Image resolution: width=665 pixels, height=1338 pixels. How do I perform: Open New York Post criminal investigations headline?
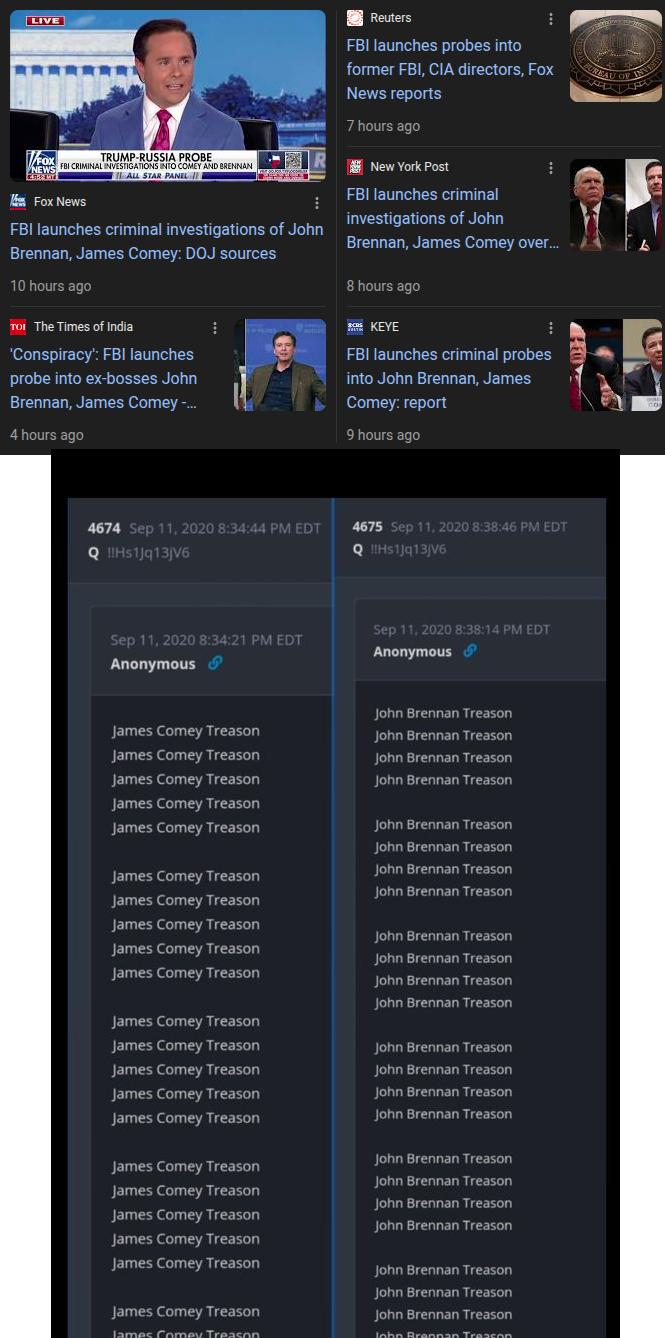(453, 218)
